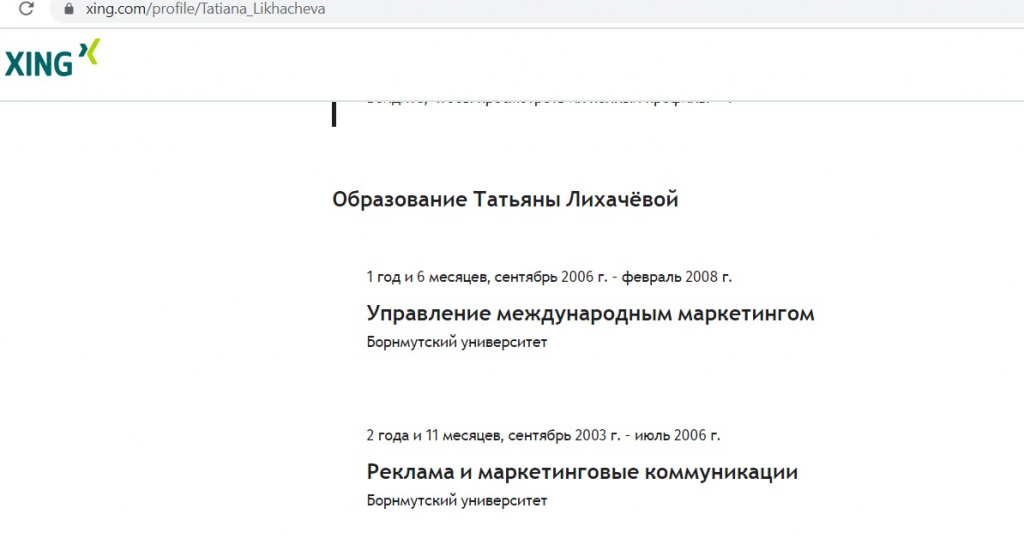Image resolution: width=1024 pixels, height=544 pixels.
Task: Open 'Управление международным маркетингом' education entry
Action: click(x=590, y=314)
